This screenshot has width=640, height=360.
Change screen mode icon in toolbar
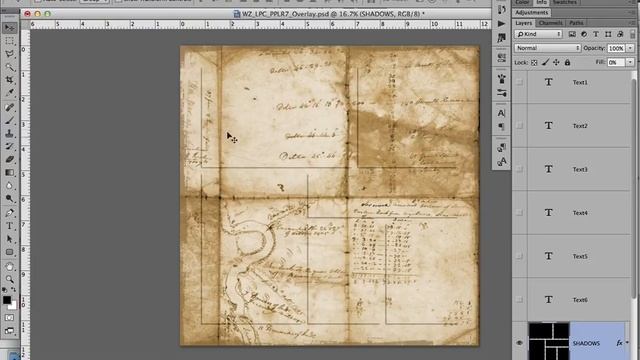click(x=9, y=331)
